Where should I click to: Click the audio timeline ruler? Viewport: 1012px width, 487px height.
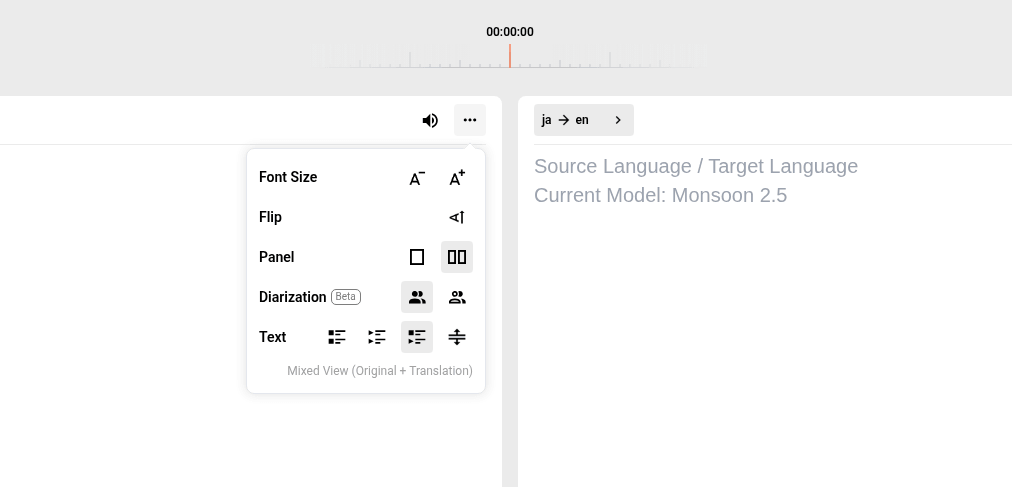tap(509, 55)
